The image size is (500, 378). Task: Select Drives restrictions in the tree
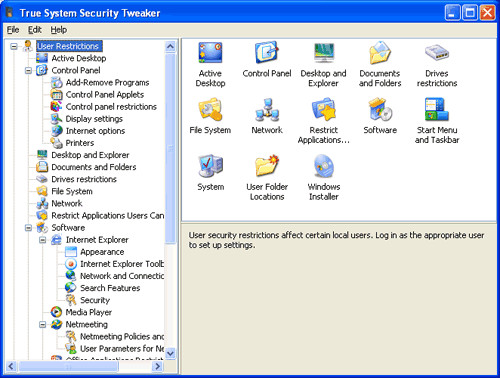tap(84, 179)
